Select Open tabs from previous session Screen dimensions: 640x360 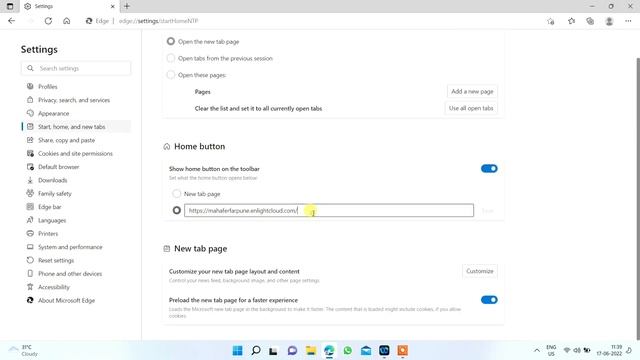[x=171, y=58]
